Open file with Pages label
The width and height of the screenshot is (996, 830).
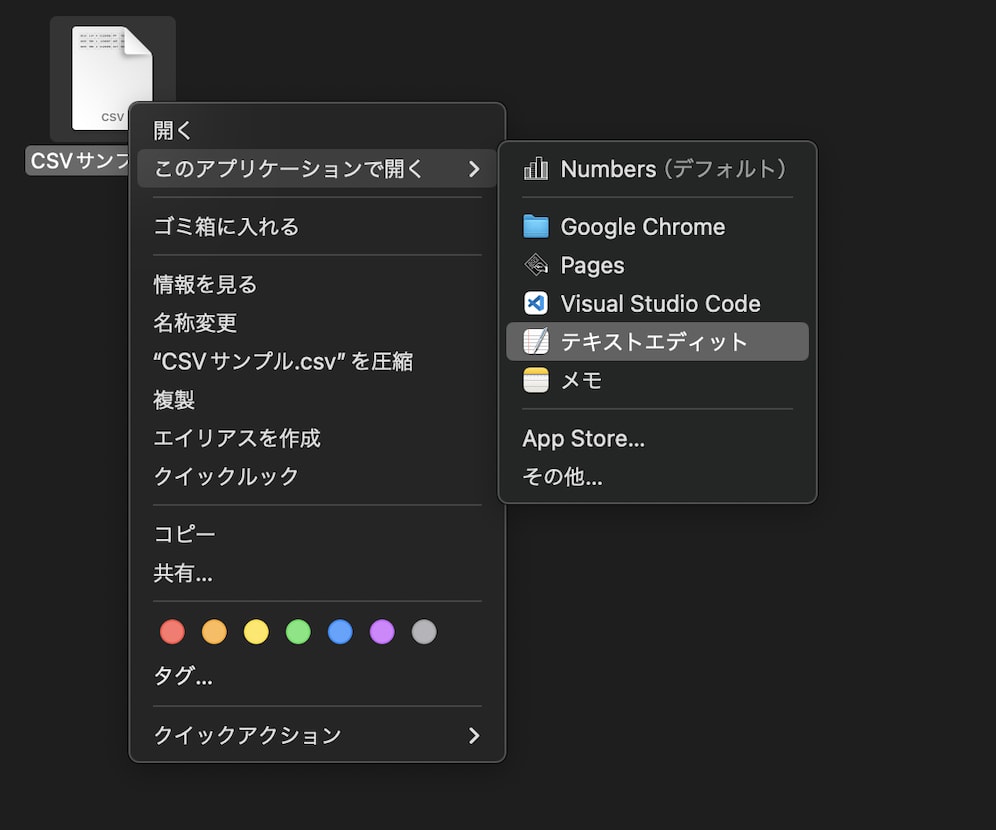[x=592, y=265]
